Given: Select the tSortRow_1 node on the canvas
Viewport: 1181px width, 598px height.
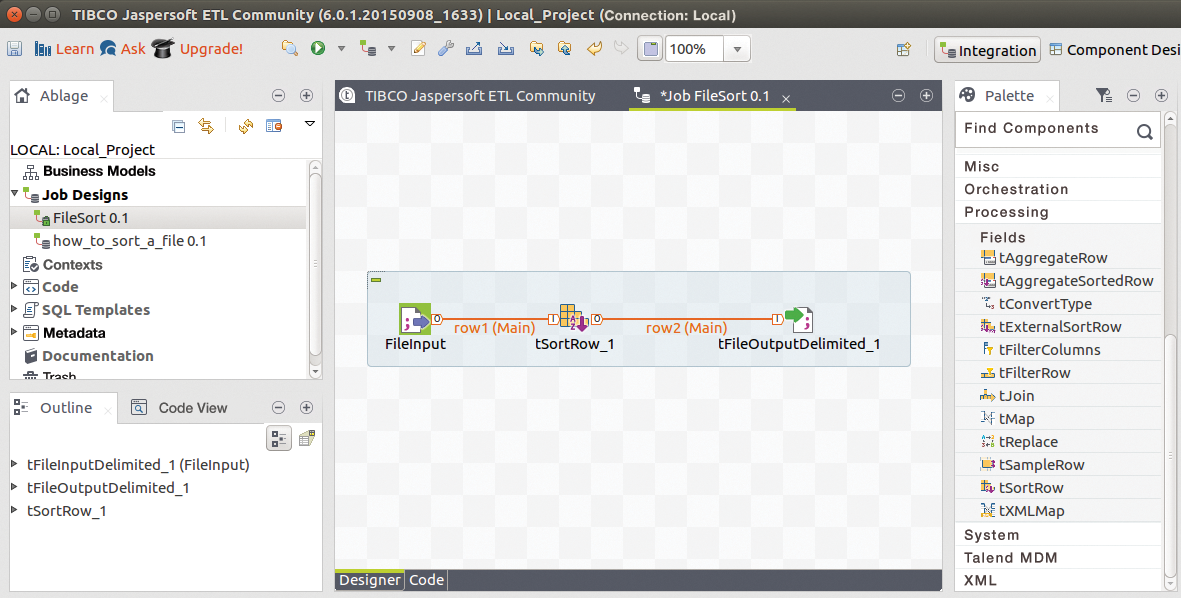Looking at the screenshot, I should tap(574, 318).
